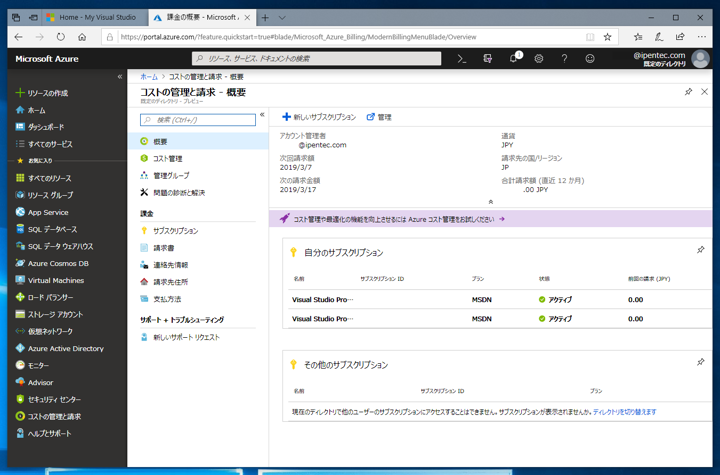Click the Azure コスト管理 promo banner
The height and width of the screenshot is (475, 720).
490,219
